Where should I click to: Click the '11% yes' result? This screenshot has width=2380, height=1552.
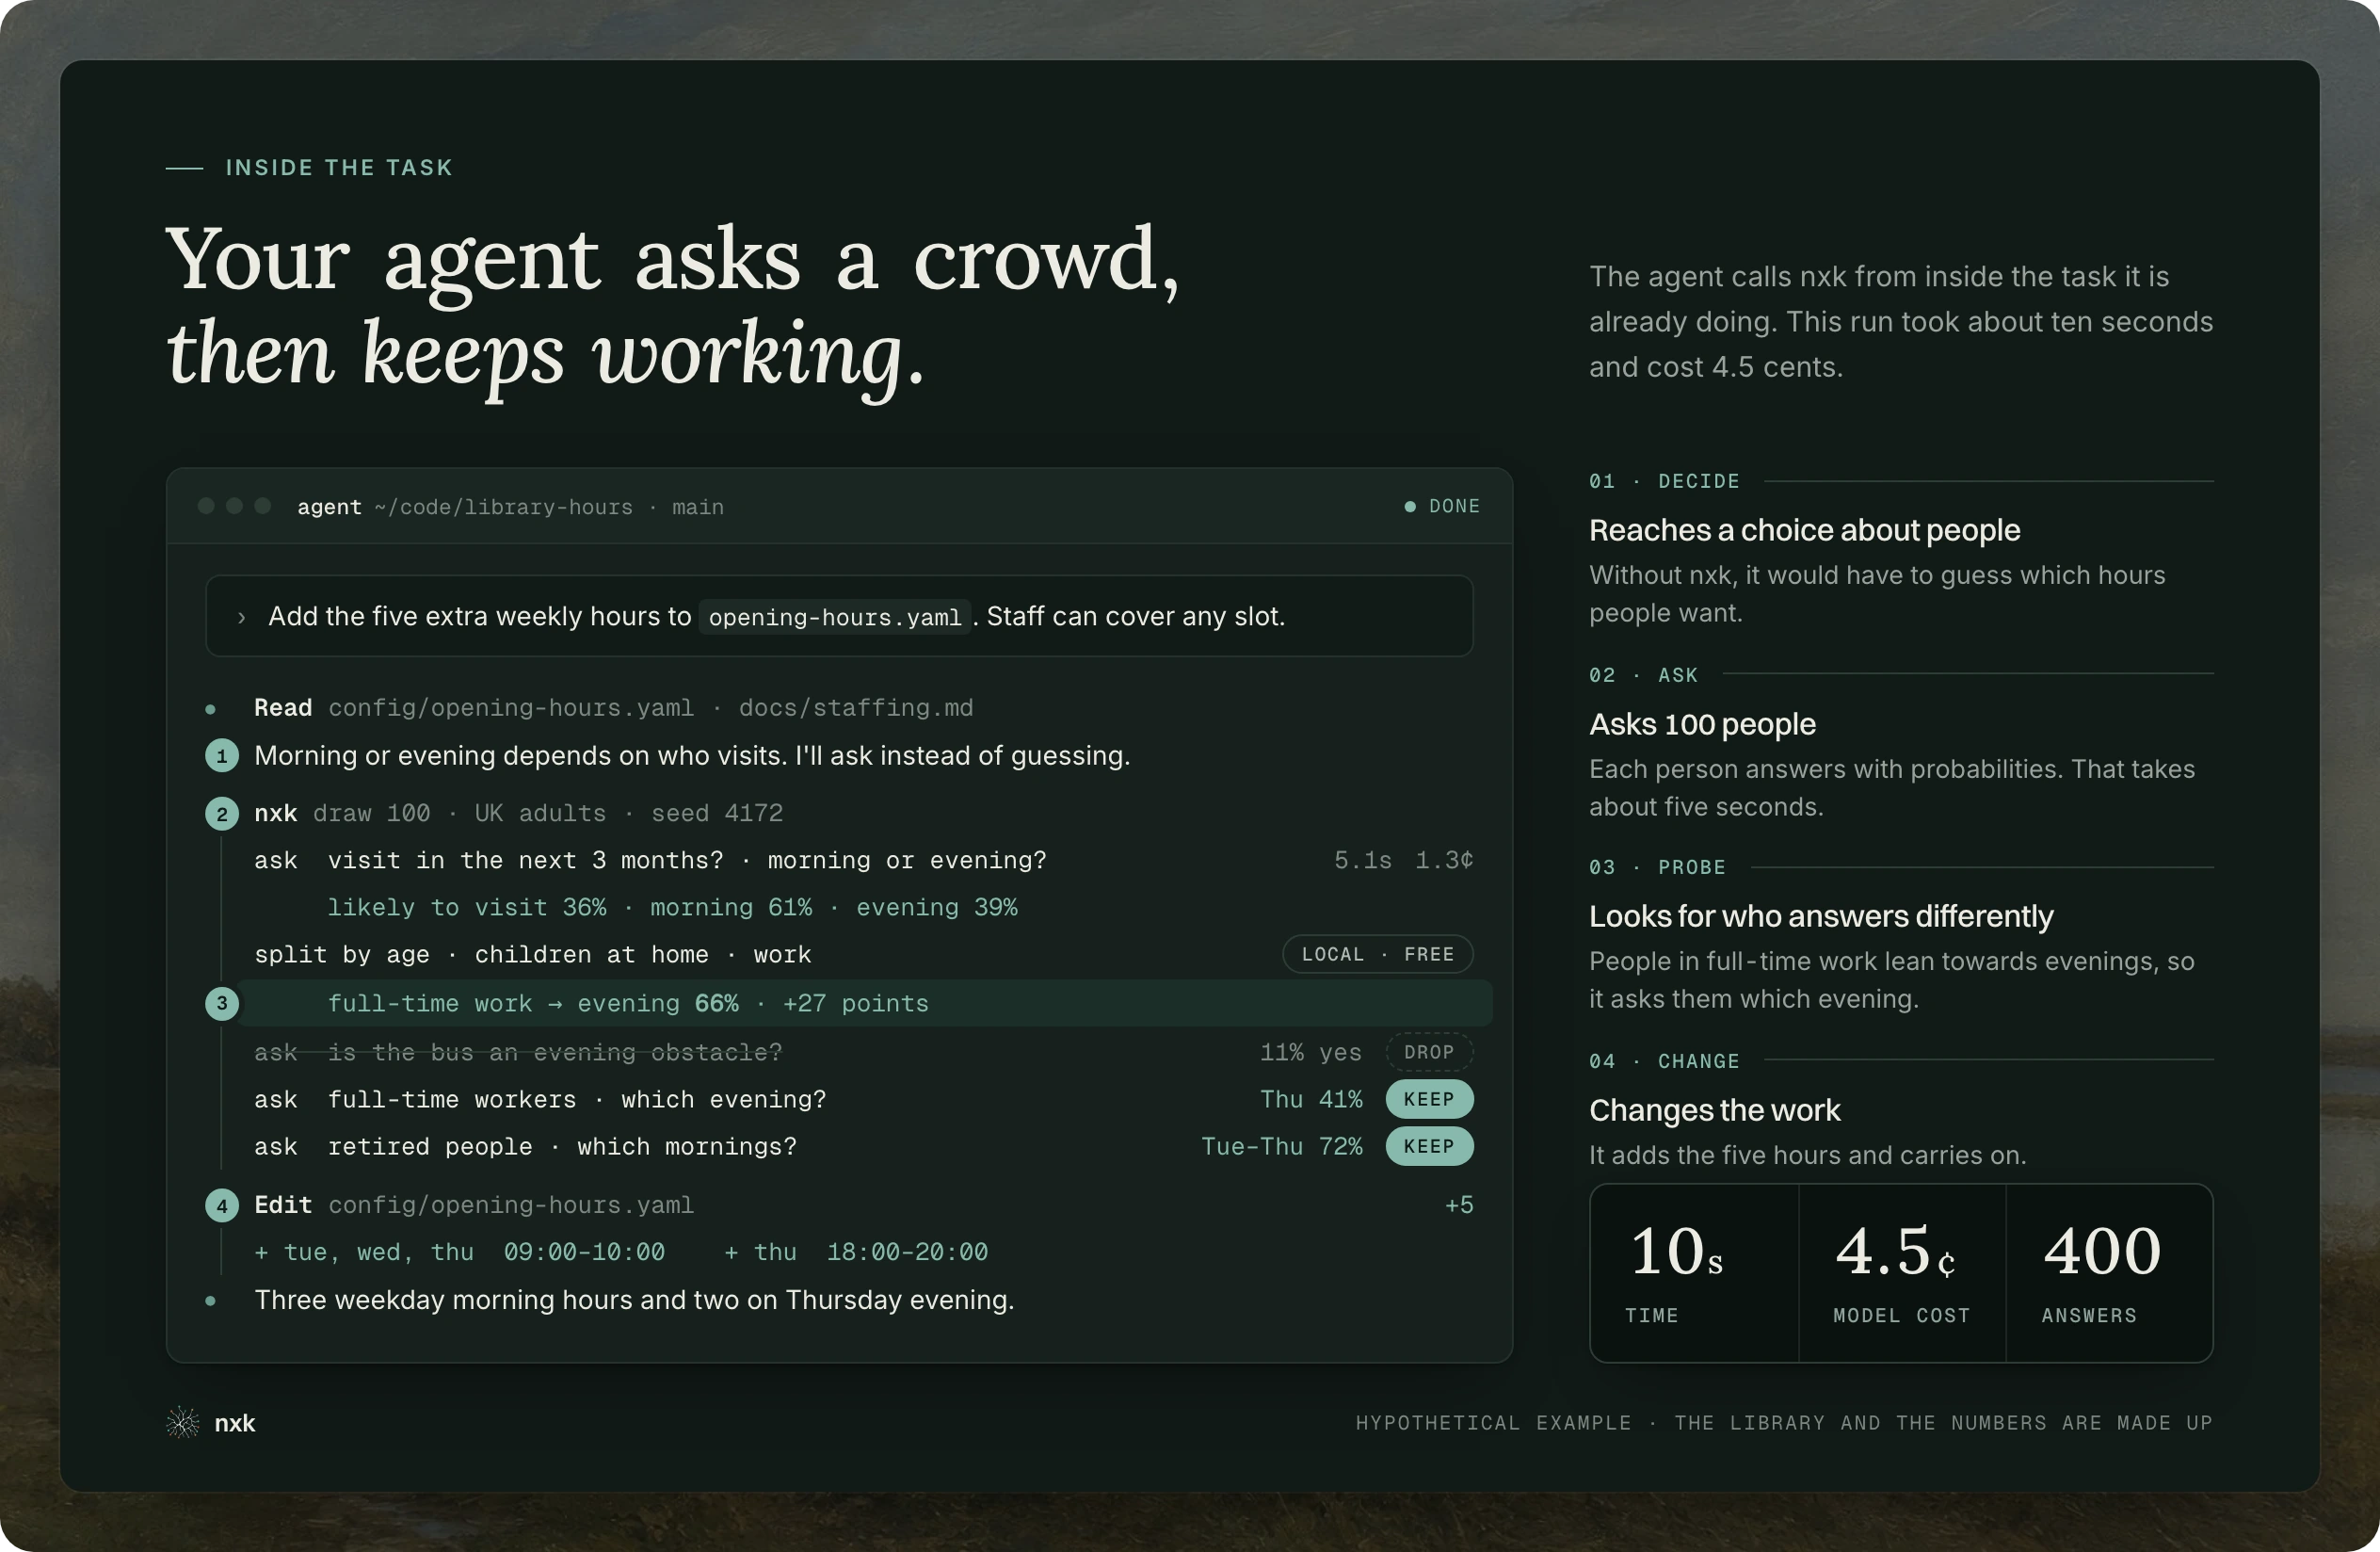1310,1052
